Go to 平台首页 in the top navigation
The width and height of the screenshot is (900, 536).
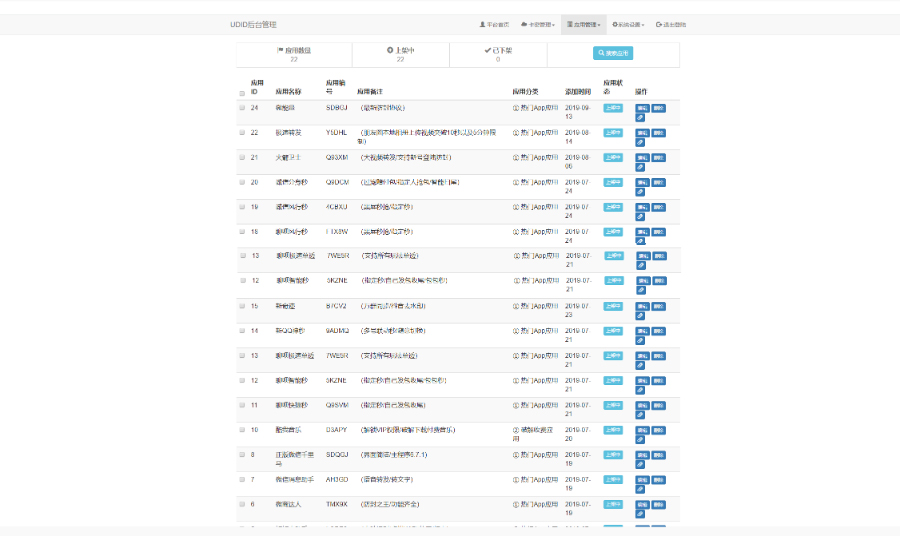pos(495,24)
